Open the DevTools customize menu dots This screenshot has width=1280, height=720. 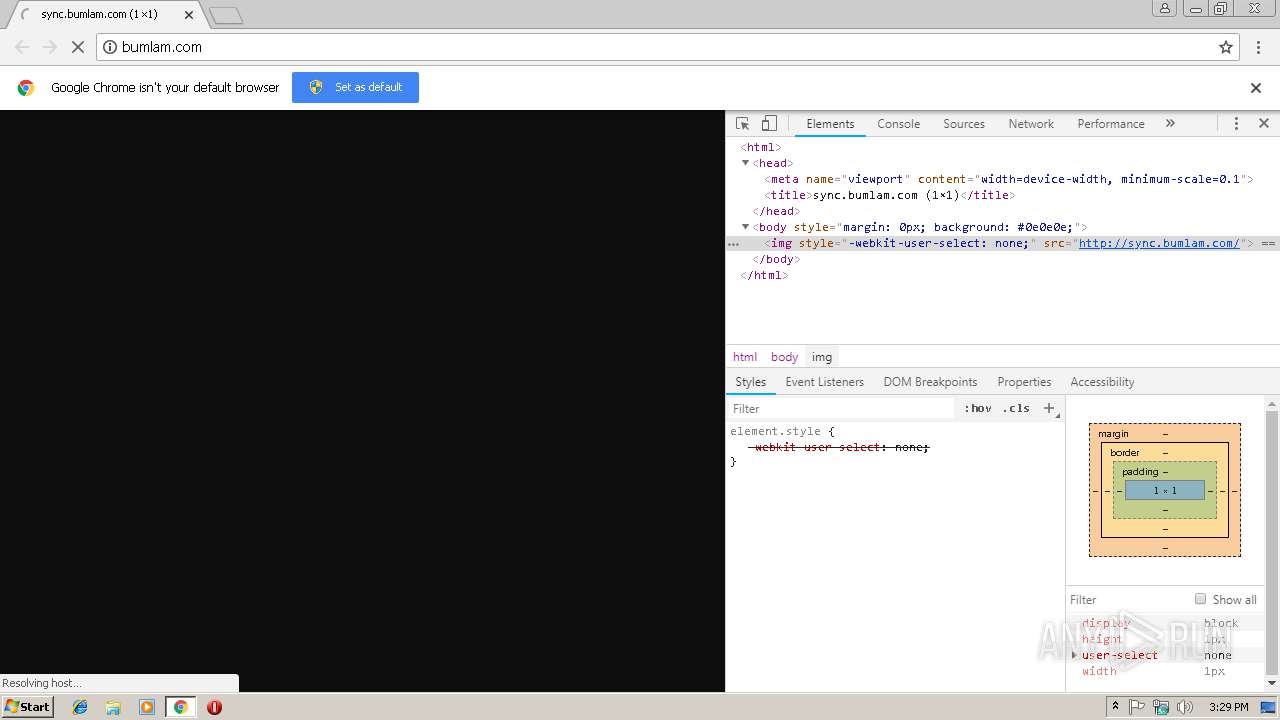click(1236, 124)
